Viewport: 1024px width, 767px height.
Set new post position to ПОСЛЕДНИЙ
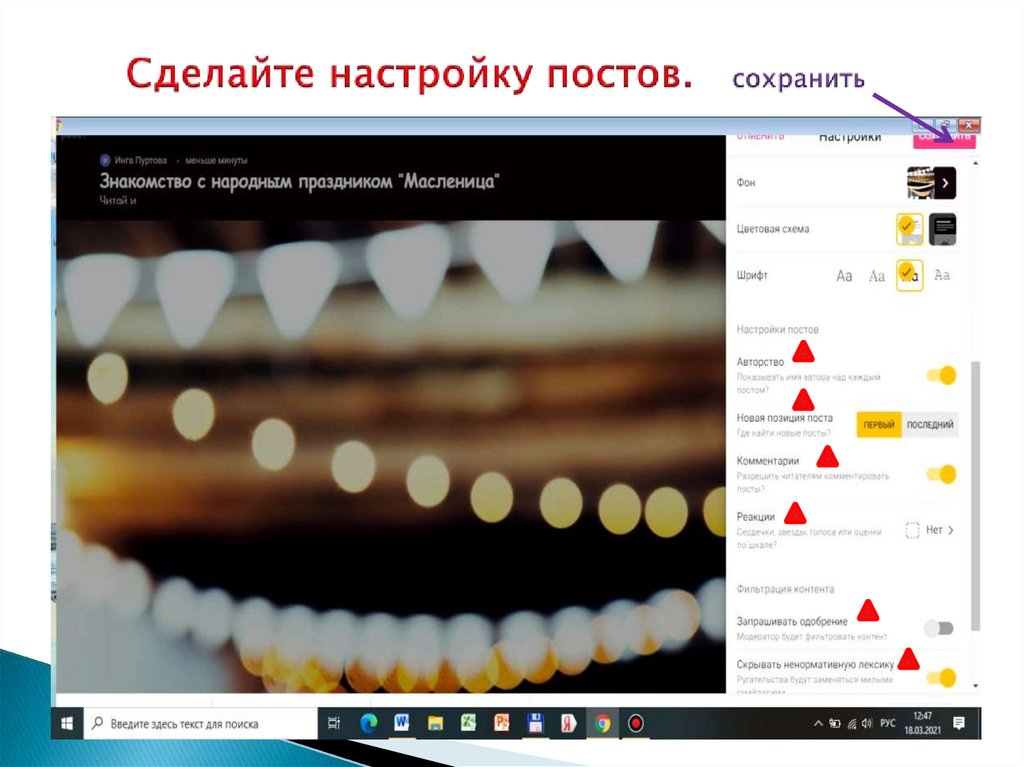point(930,425)
